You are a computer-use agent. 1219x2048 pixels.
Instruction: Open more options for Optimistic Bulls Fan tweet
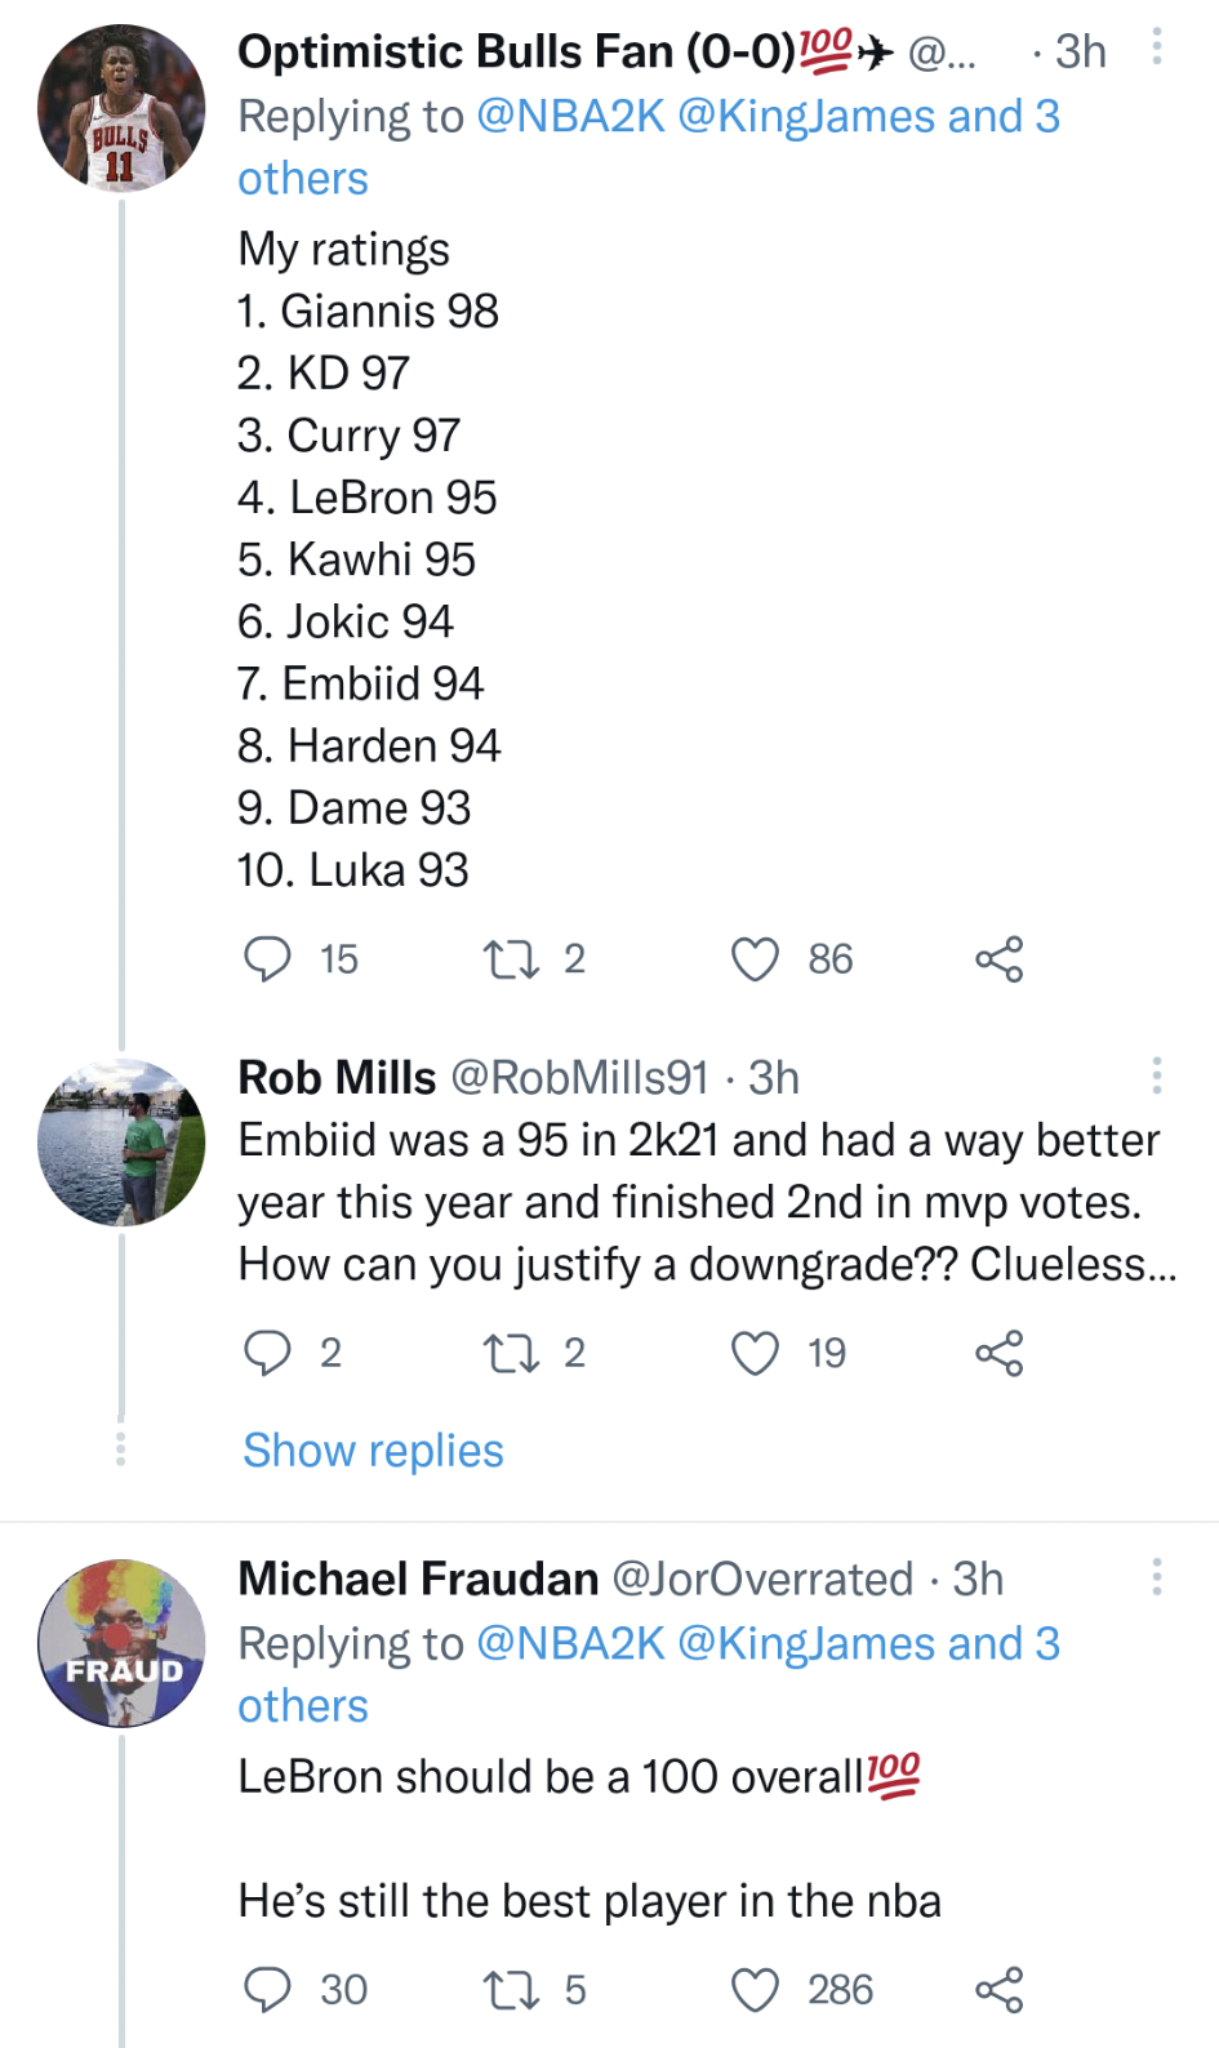pyautogui.click(x=1156, y=47)
